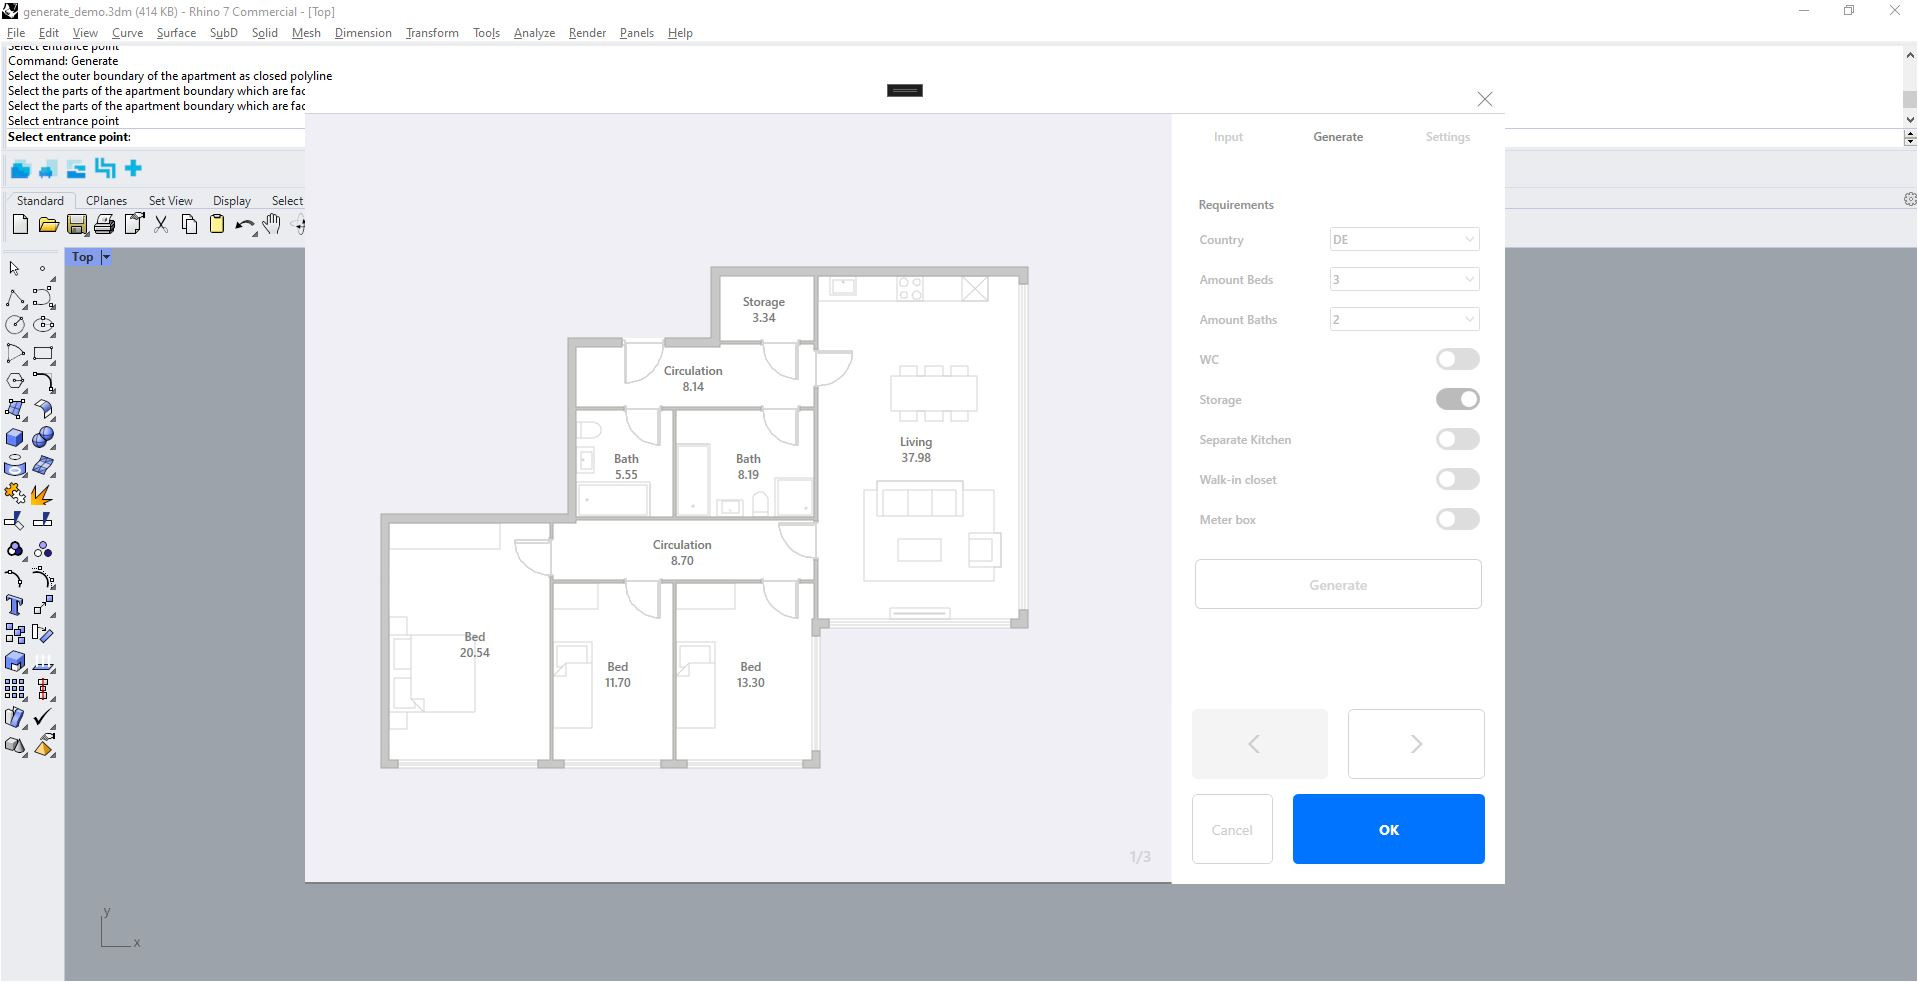Open the Analyze menu
Screen dimensions: 1918x982
point(534,33)
